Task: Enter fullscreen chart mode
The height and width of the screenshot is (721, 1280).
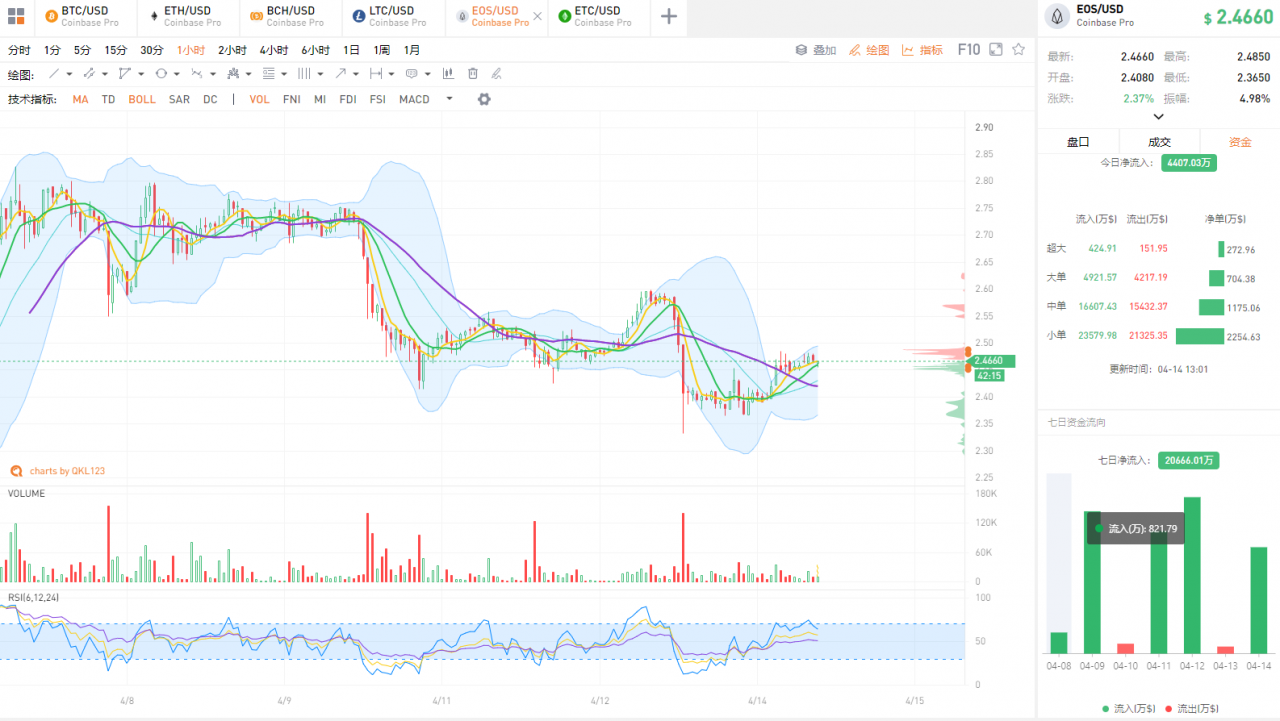Action: 996,49
